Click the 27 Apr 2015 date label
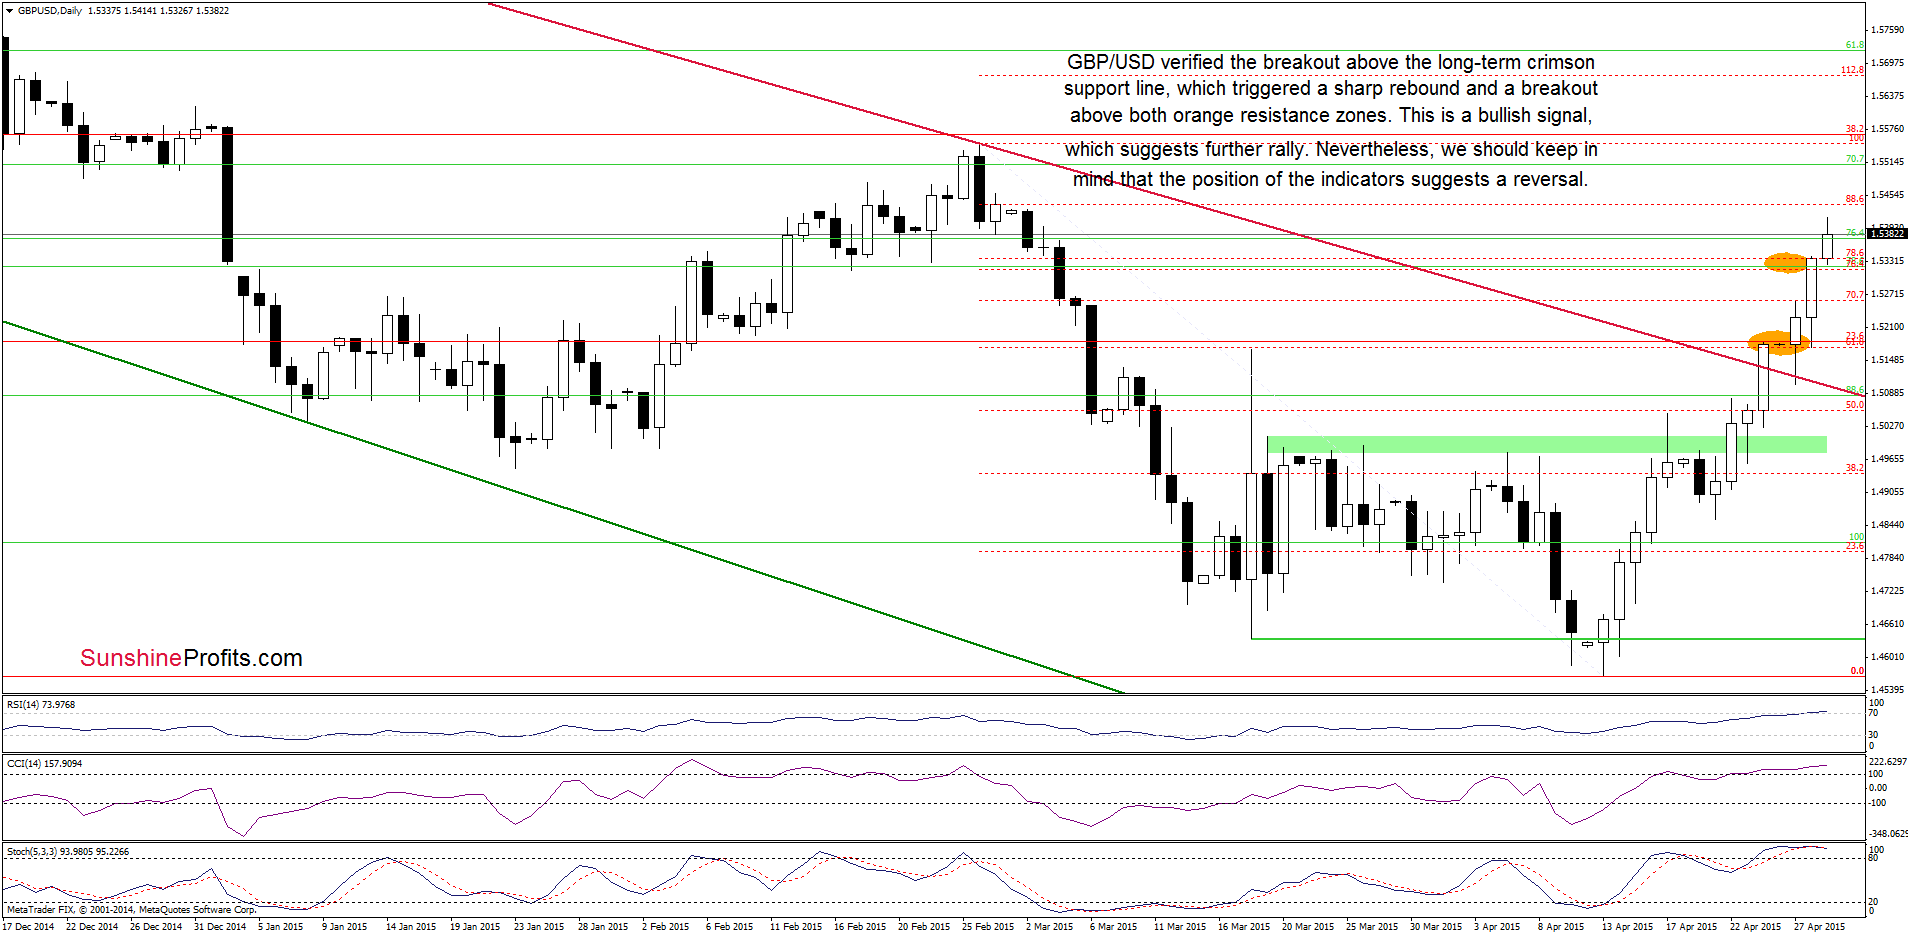This screenshot has height=935, width=1908. 1820,927
